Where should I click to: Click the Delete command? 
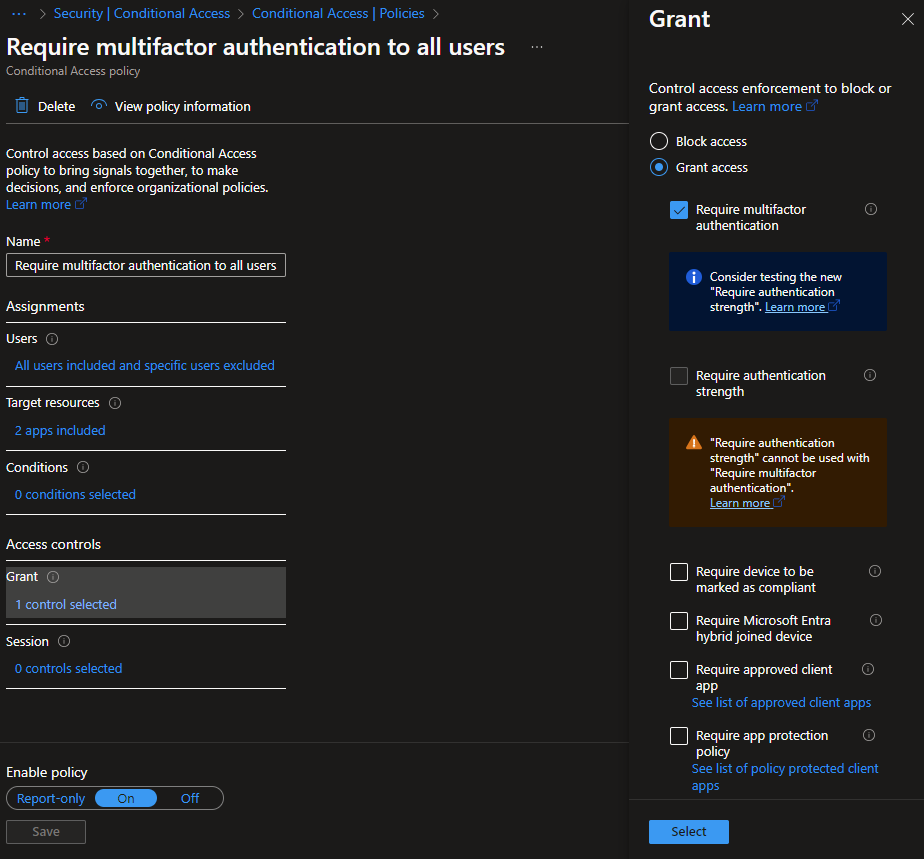[x=45, y=106]
